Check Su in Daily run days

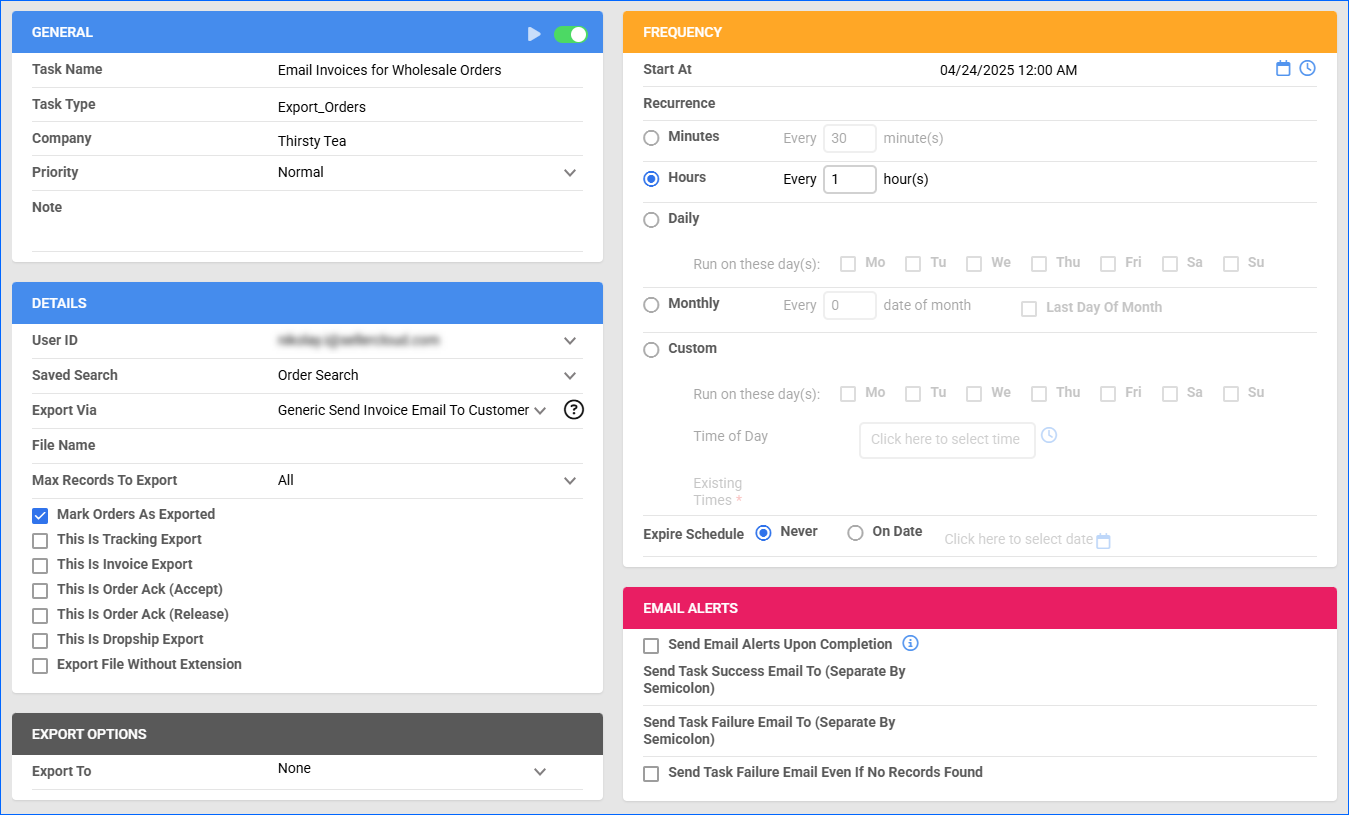tap(1231, 264)
